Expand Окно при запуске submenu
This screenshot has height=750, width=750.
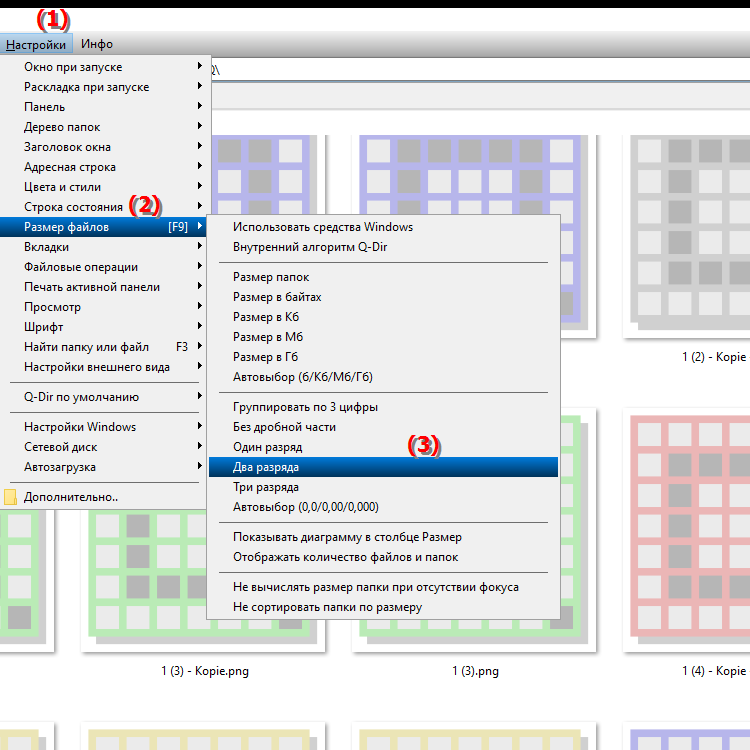point(103,67)
